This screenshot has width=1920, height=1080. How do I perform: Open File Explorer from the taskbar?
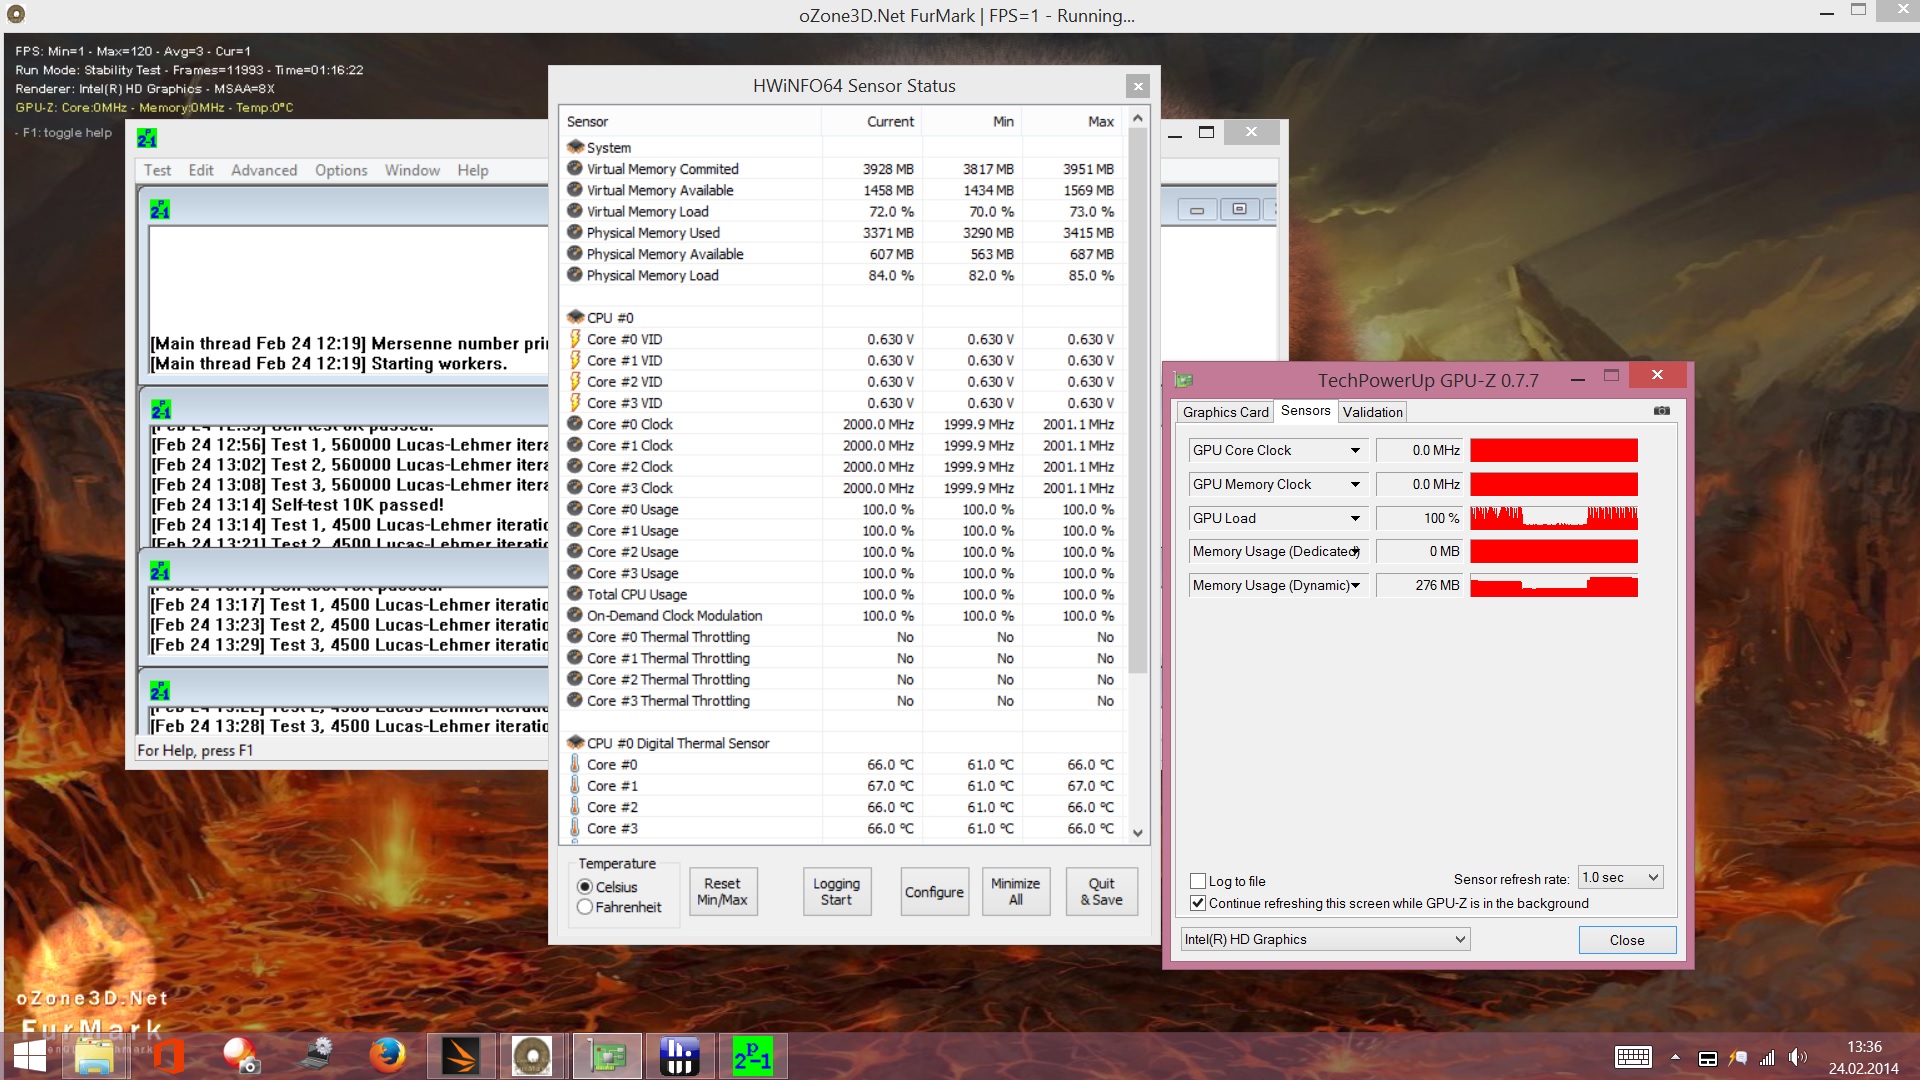click(x=95, y=1056)
